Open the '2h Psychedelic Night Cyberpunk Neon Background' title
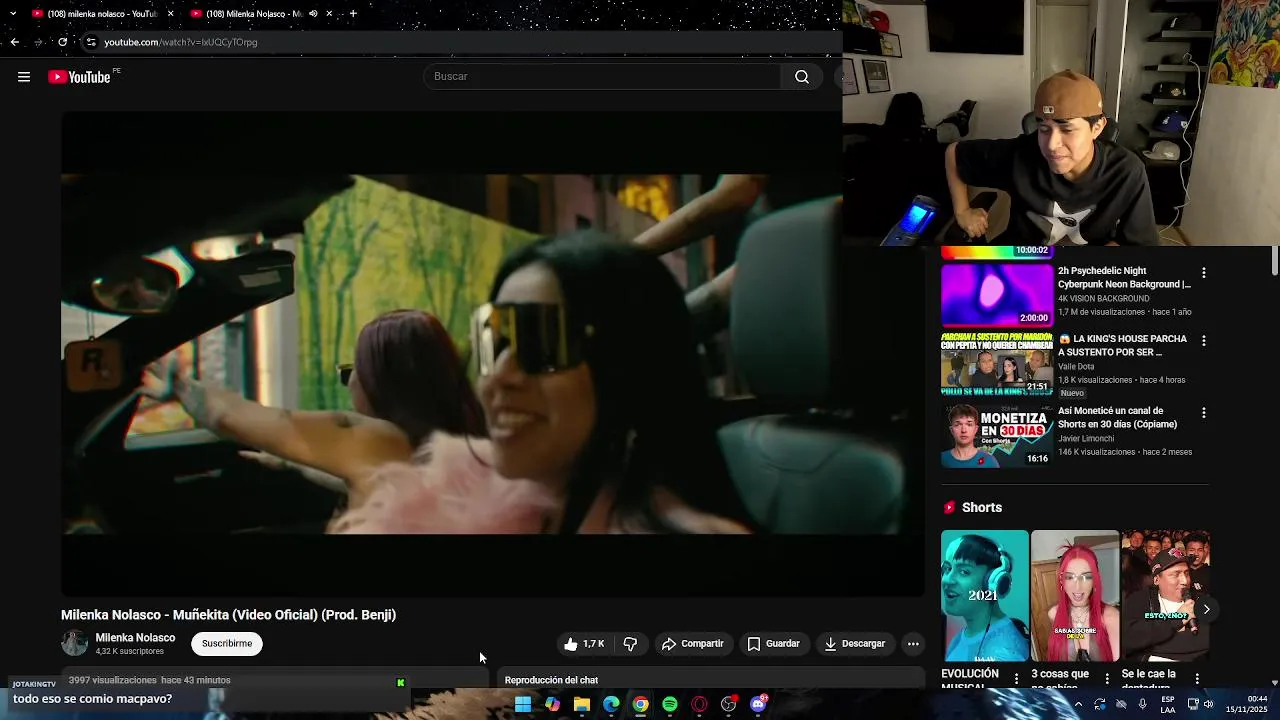 [x=1124, y=278]
